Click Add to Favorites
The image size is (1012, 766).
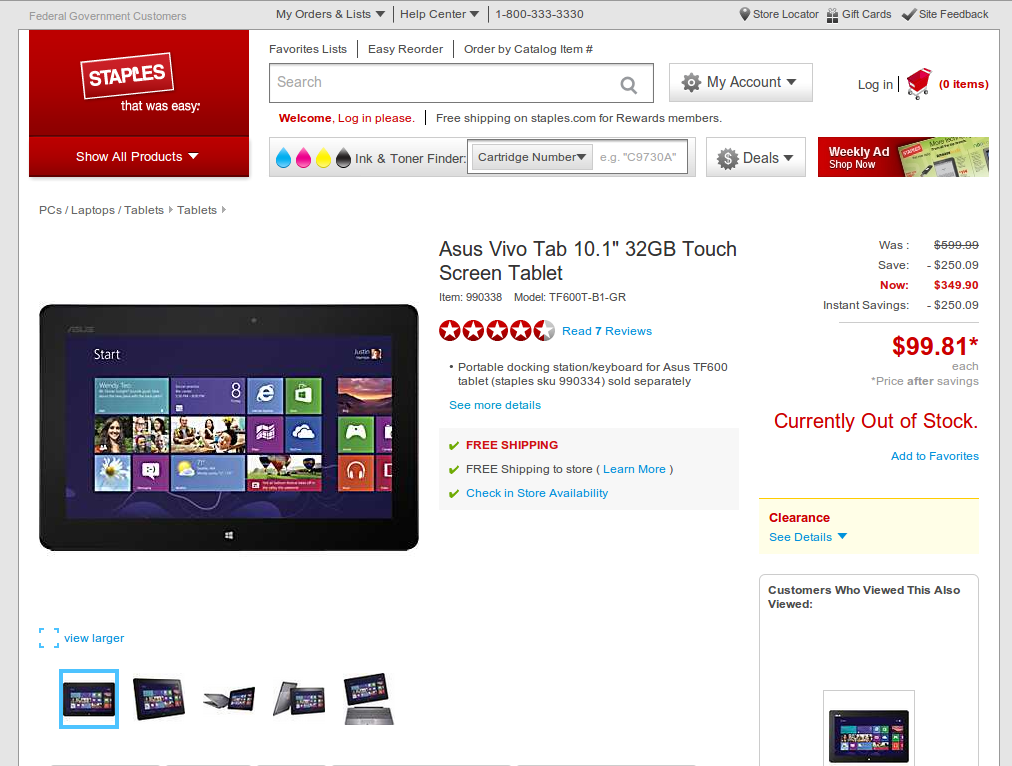935,456
